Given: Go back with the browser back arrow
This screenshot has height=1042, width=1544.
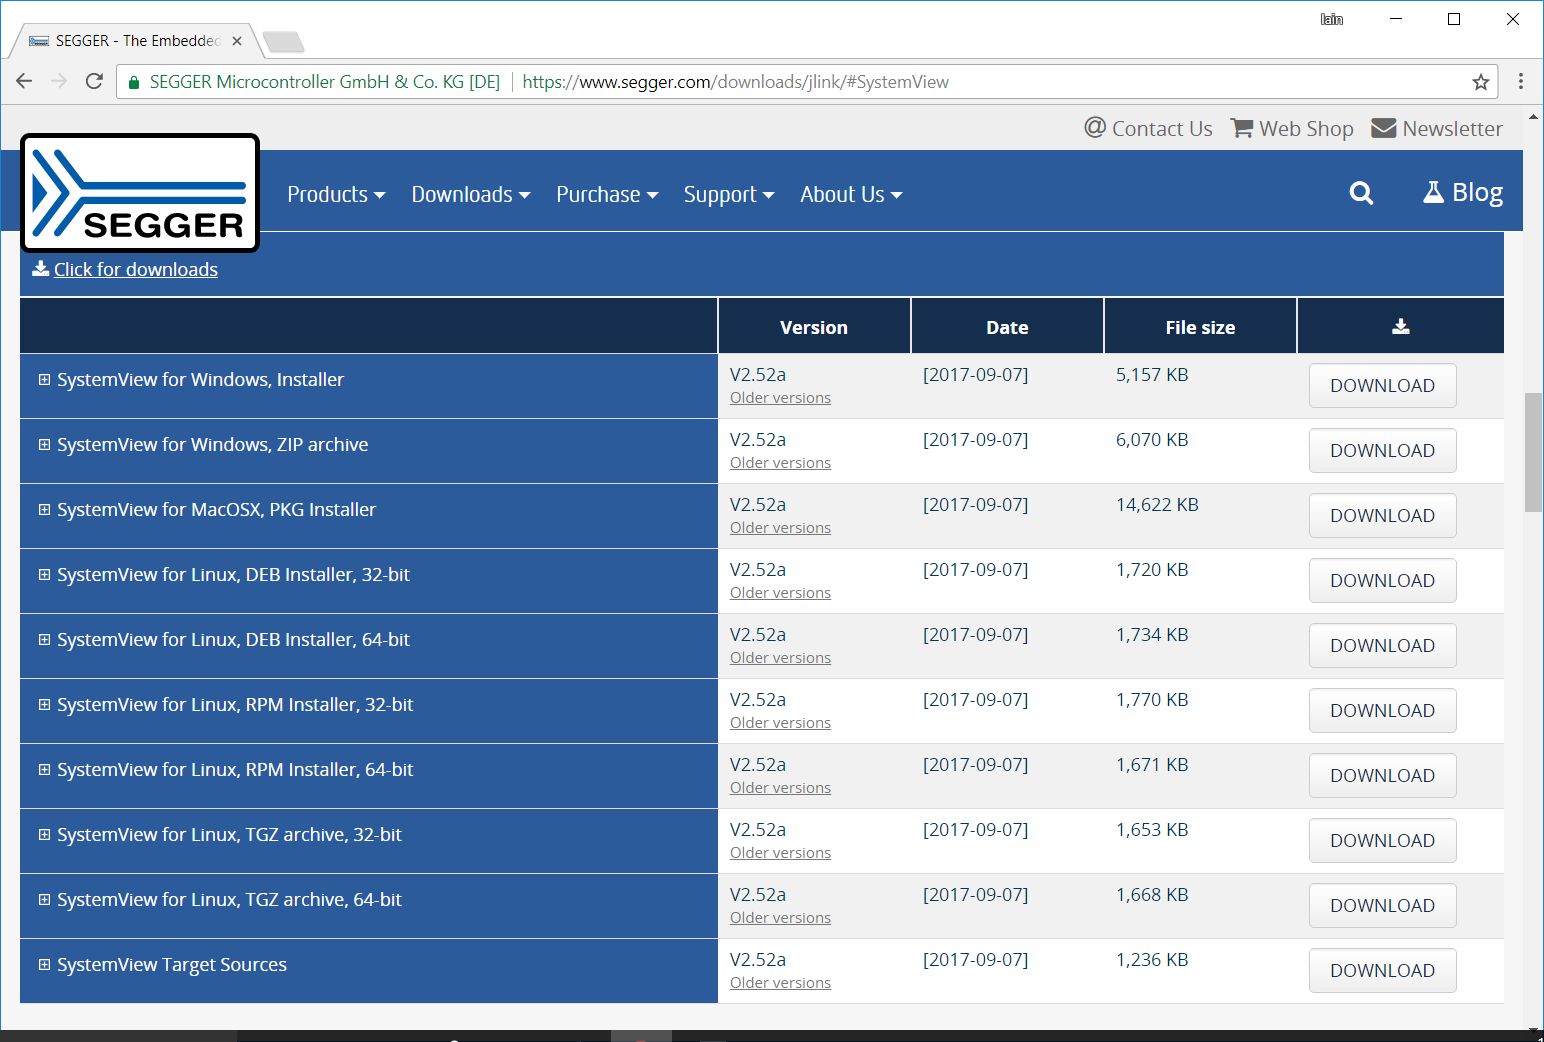Looking at the screenshot, I should click(24, 81).
